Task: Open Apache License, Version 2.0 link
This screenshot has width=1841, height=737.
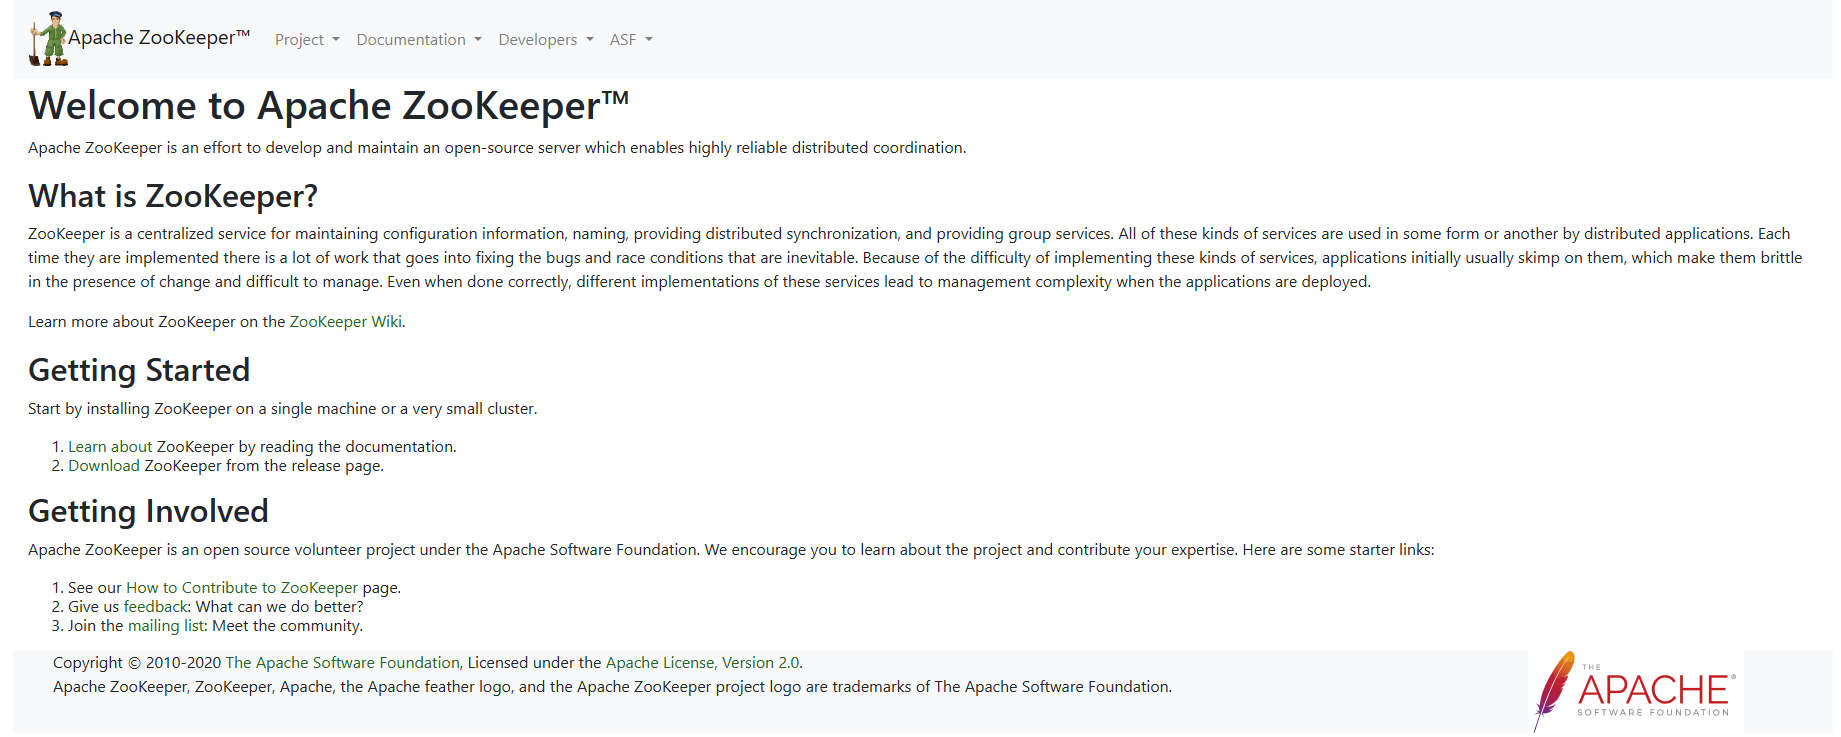Action: click(x=702, y=663)
